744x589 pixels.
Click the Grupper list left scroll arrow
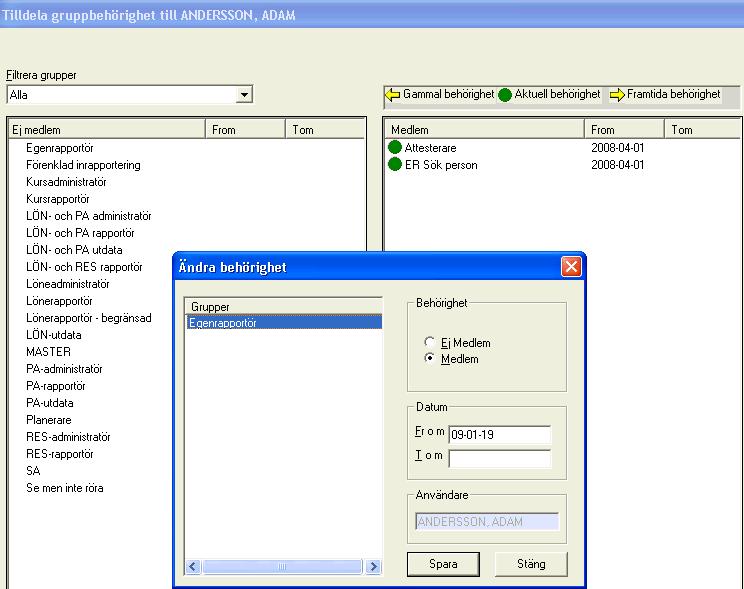(193, 566)
